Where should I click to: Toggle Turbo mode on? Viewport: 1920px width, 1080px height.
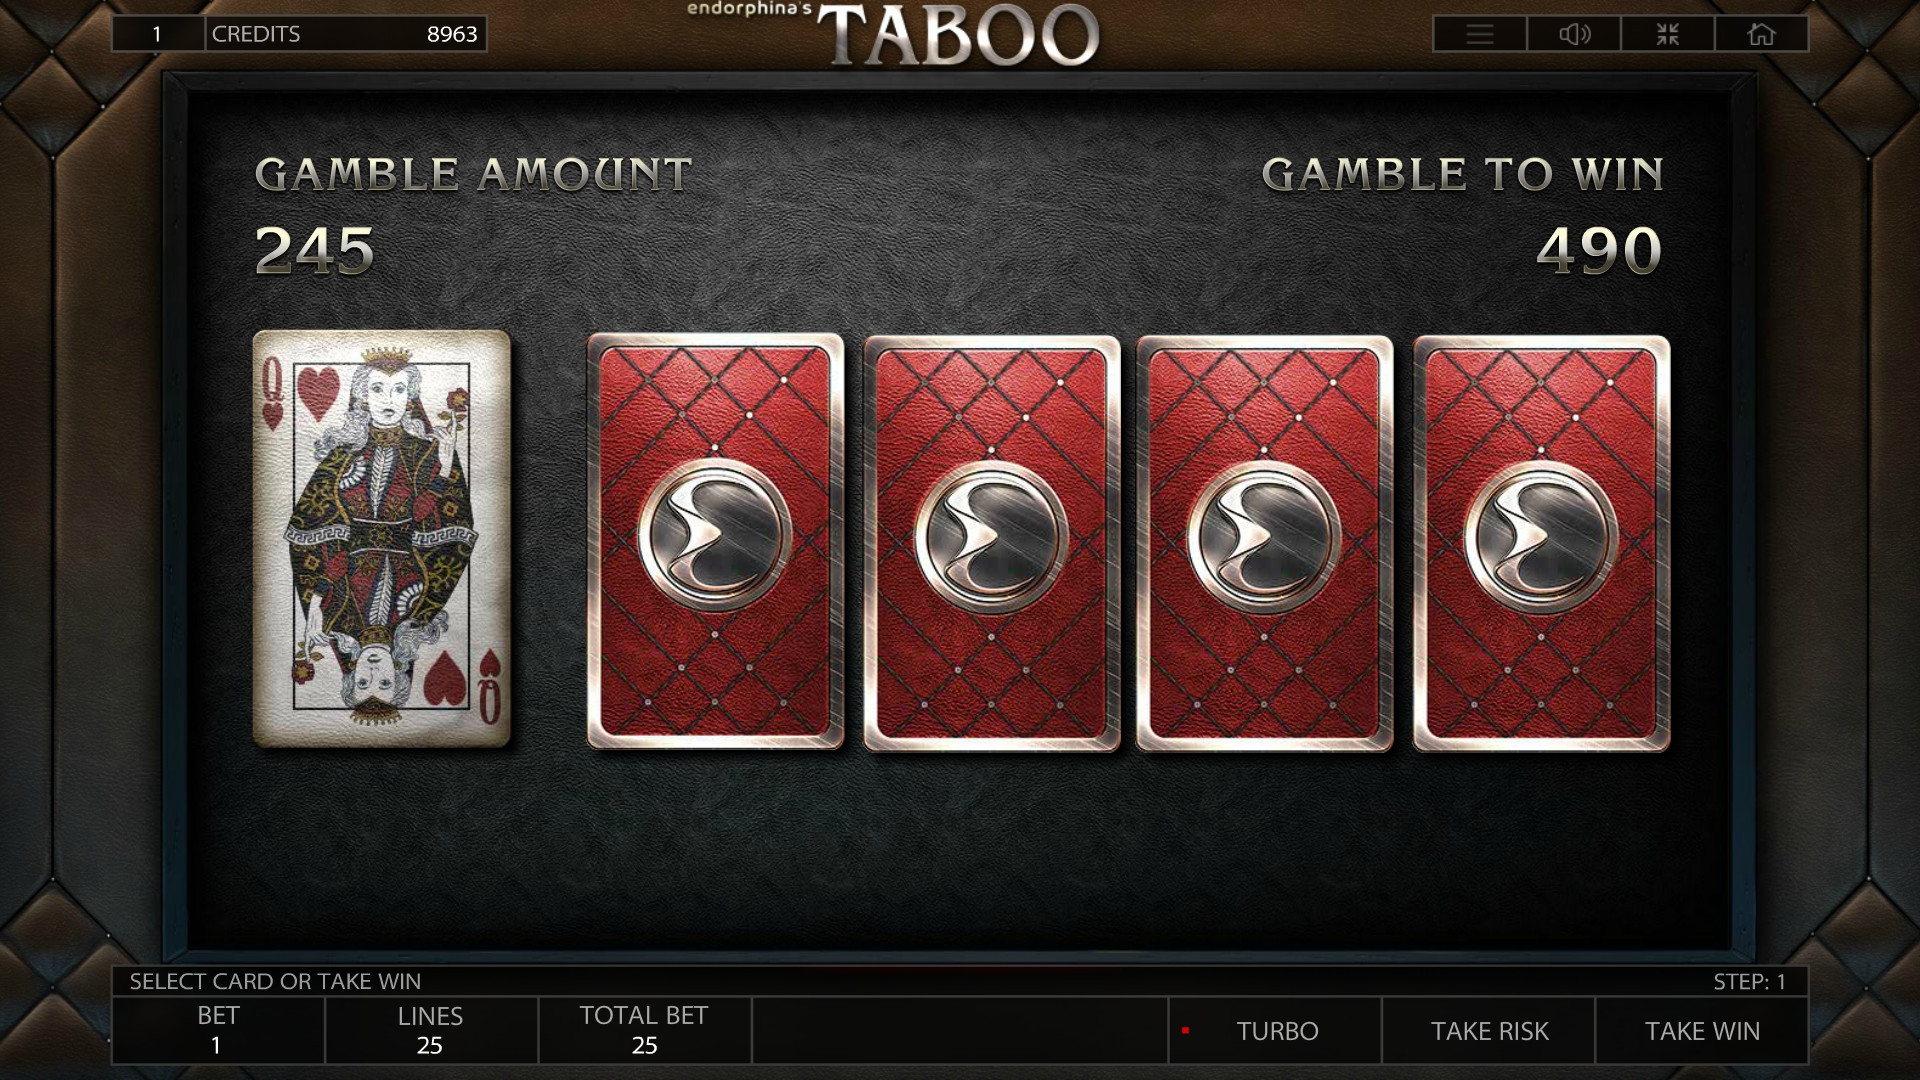point(1275,1030)
